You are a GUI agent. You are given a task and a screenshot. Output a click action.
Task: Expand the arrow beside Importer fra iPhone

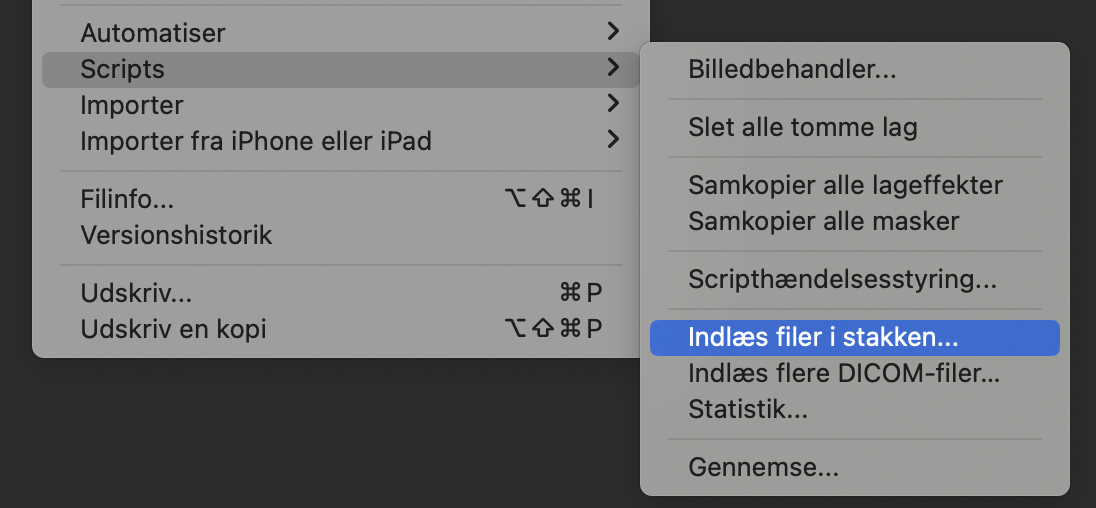coord(613,141)
